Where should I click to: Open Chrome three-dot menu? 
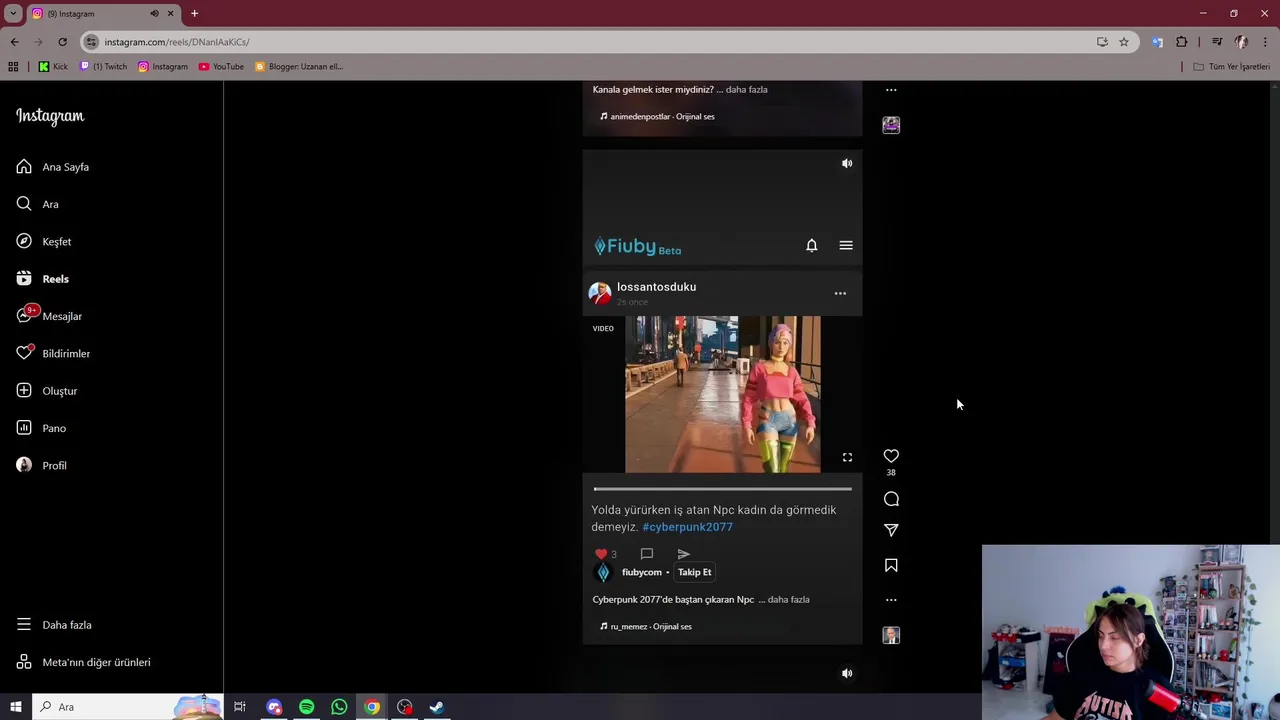click(x=1265, y=42)
